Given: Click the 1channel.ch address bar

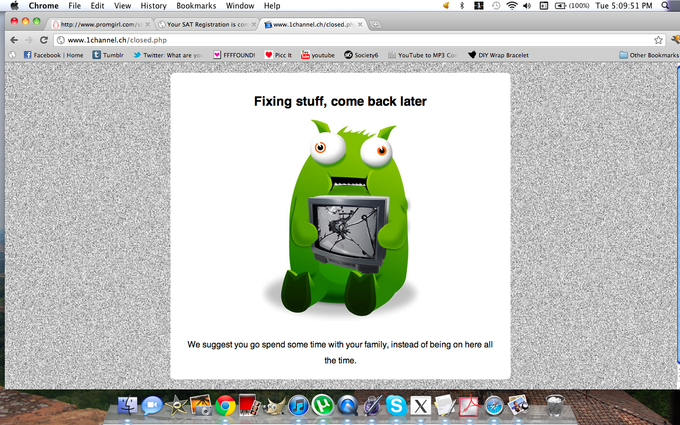Looking at the screenshot, I should 360,40.
